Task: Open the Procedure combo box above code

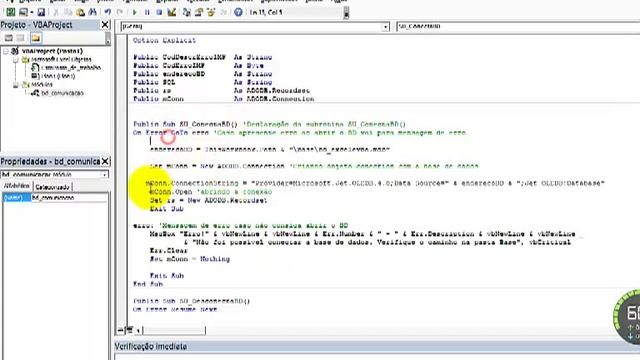Action: click(x=518, y=26)
